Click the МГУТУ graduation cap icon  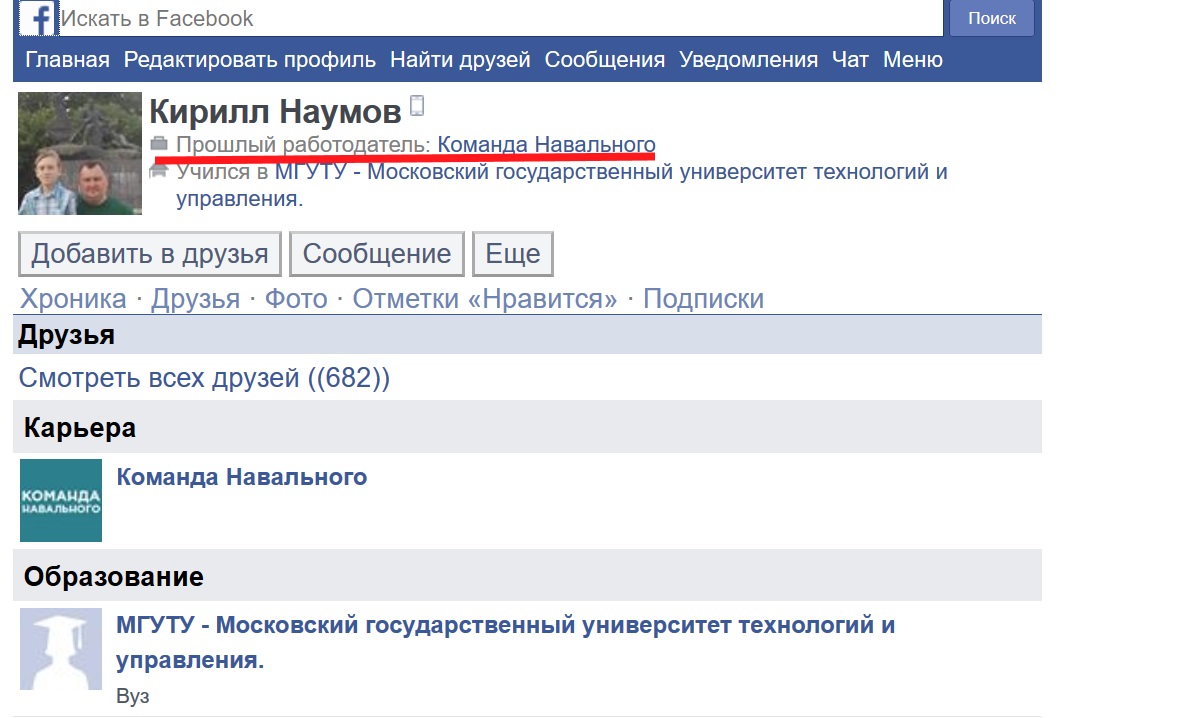click(61, 648)
